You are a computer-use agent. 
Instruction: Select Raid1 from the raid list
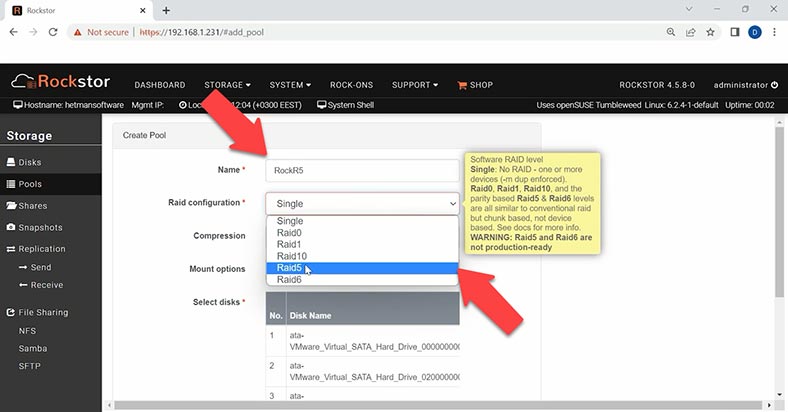pyautogui.click(x=362, y=244)
